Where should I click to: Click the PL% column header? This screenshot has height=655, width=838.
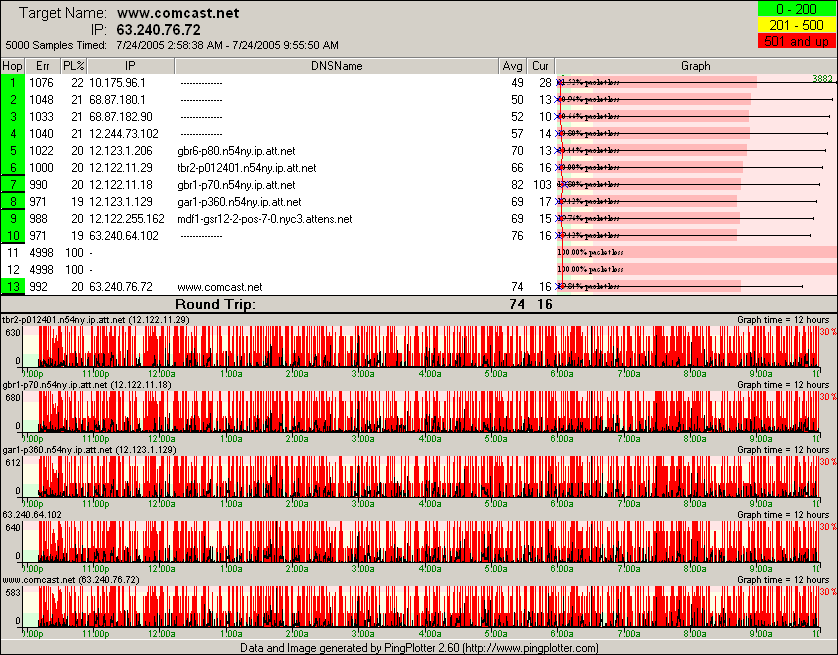pyautogui.click(x=73, y=66)
